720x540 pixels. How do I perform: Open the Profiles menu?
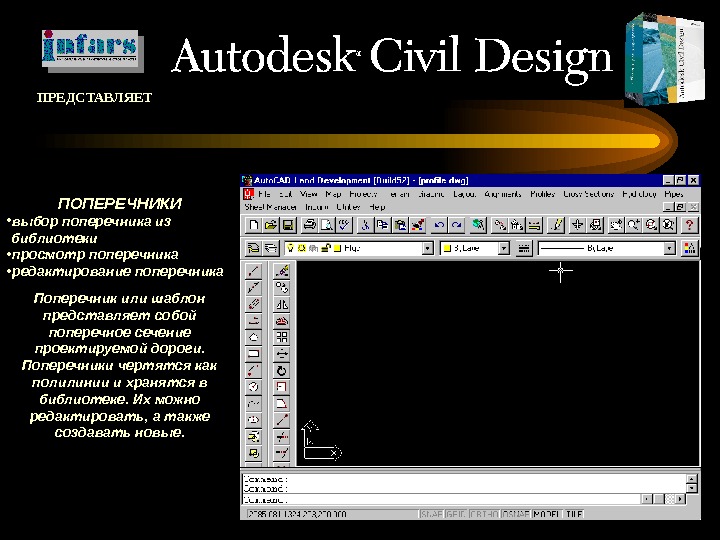click(543, 194)
